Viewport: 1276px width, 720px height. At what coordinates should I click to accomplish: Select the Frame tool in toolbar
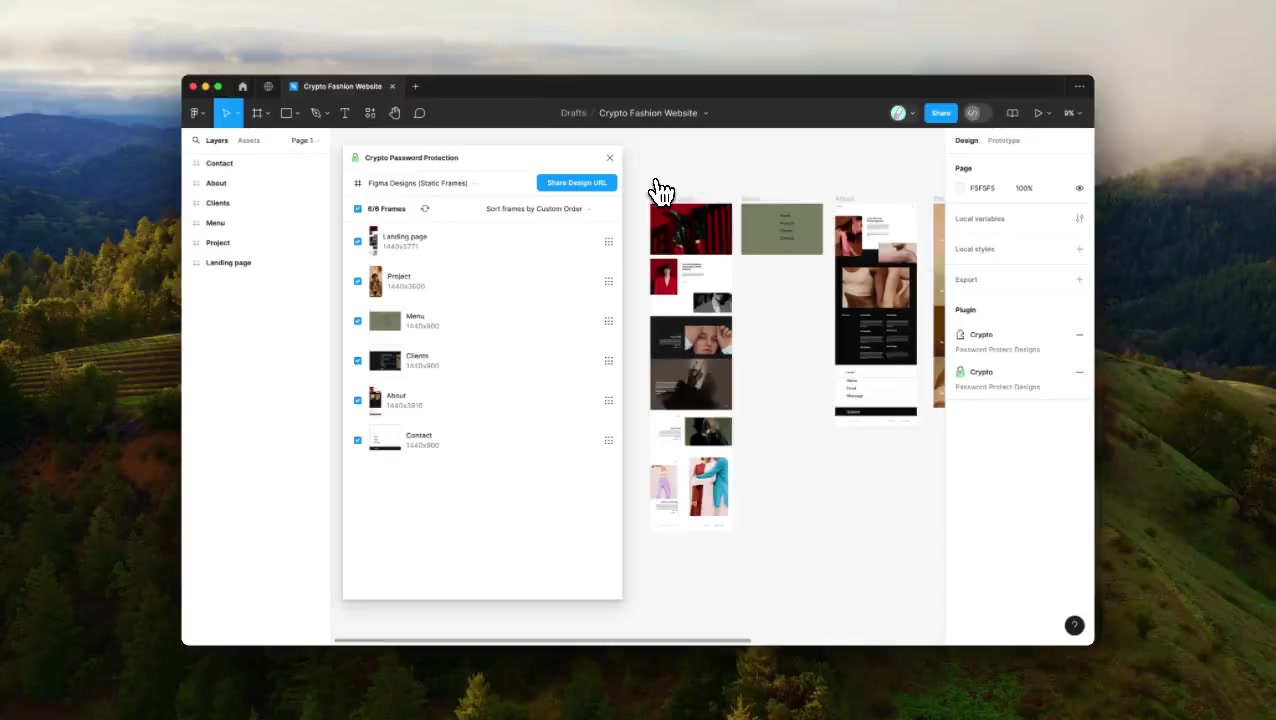coord(257,113)
